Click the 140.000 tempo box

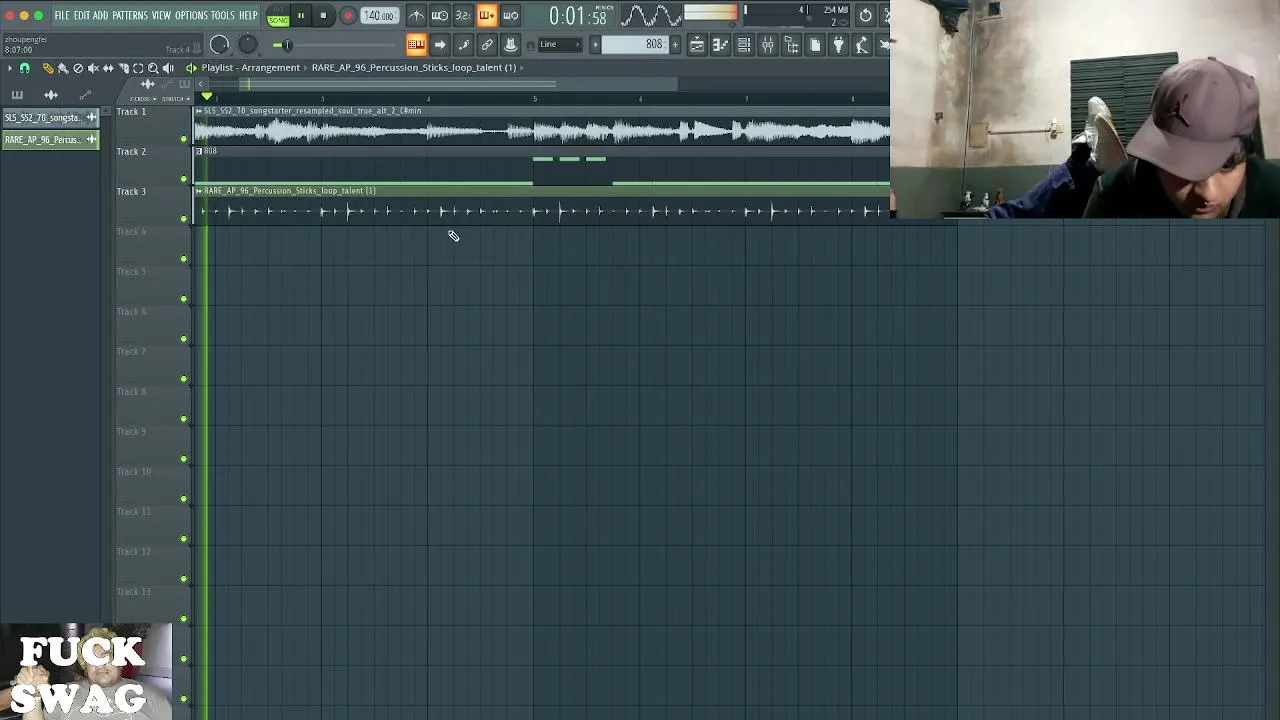click(379, 16)
